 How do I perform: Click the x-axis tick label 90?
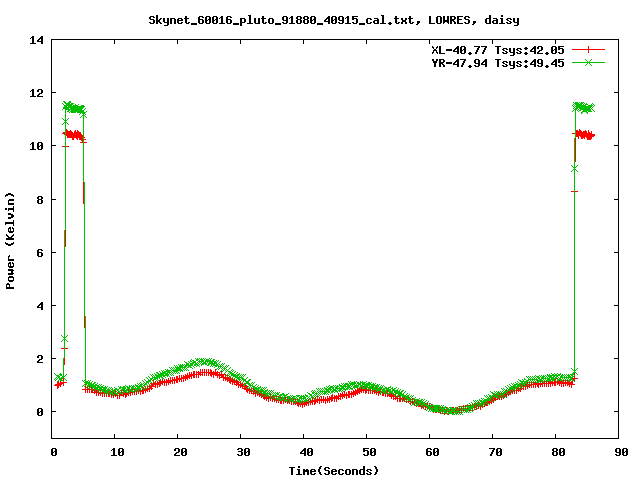[621, 452]
